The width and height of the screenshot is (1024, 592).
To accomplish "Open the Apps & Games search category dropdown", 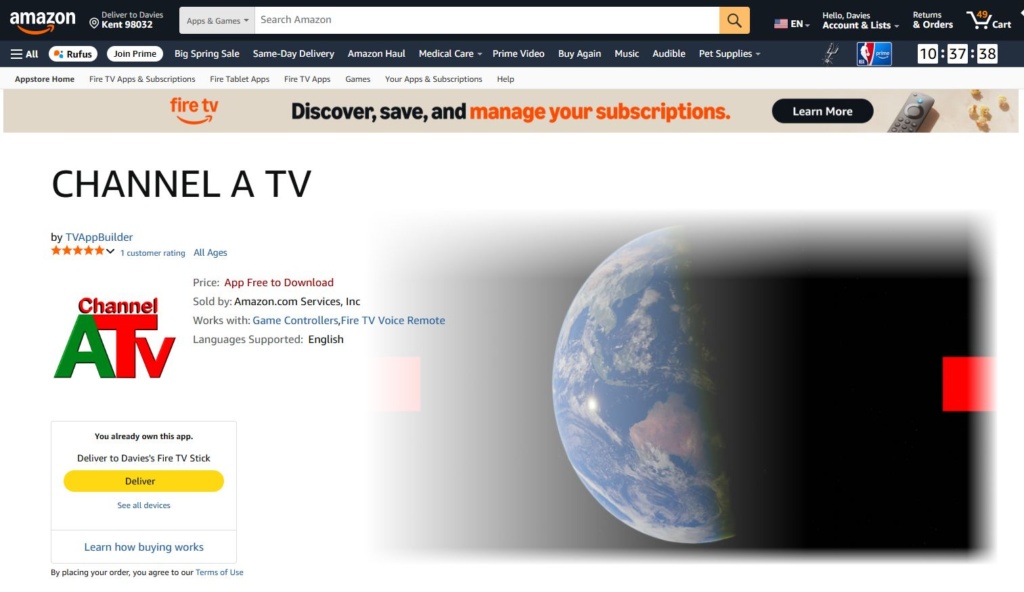I will 217,20.
